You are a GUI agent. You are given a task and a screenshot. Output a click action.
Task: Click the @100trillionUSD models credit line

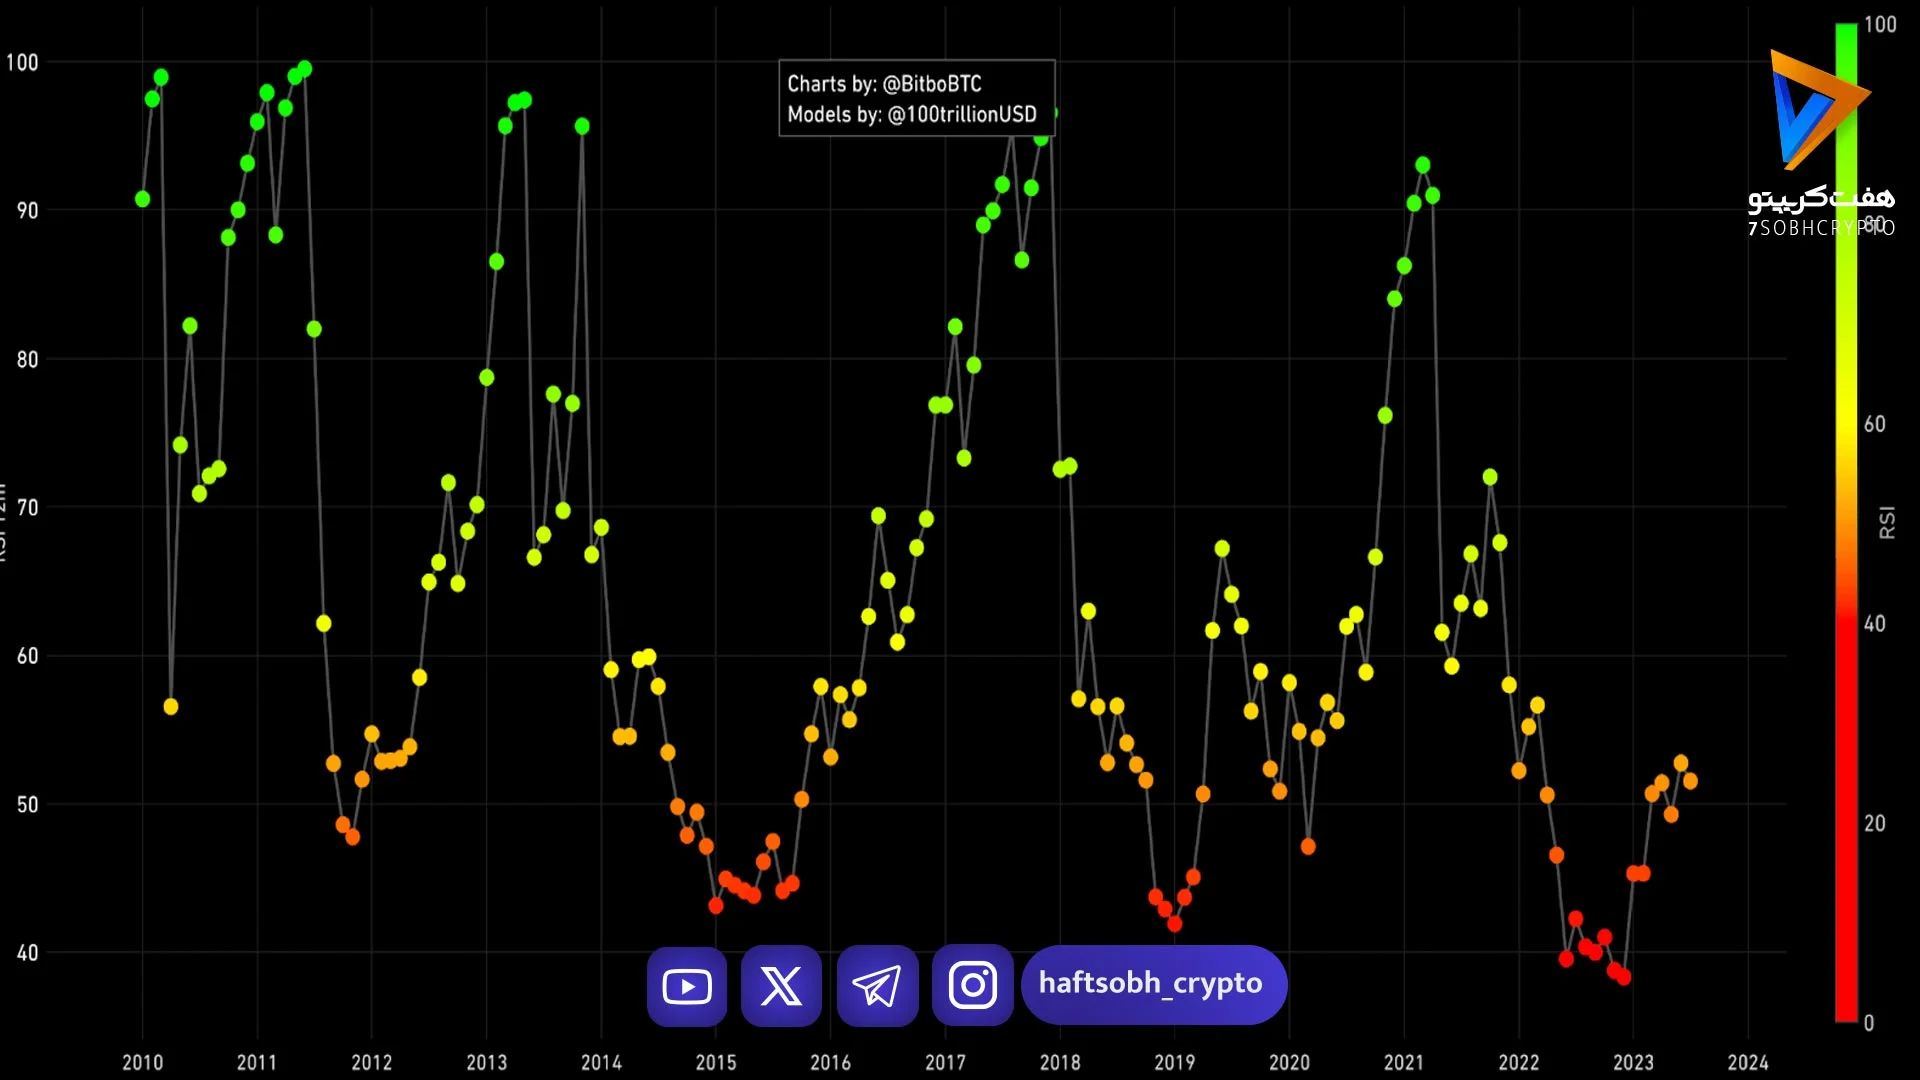[x=912, y=114]
